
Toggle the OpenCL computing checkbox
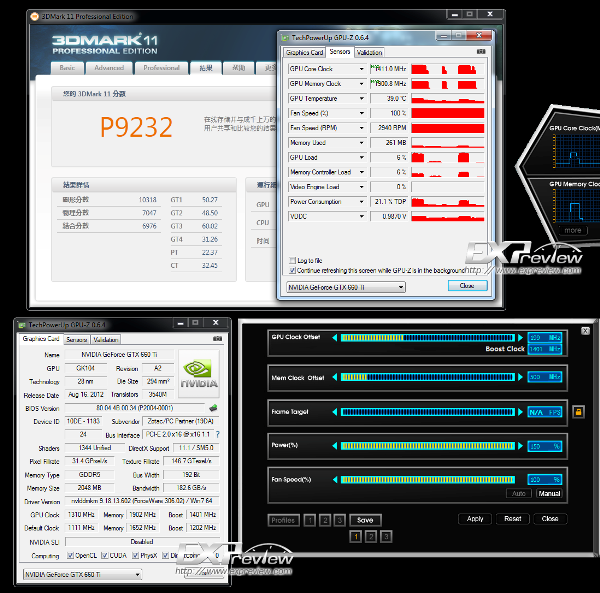pos(70,556)
